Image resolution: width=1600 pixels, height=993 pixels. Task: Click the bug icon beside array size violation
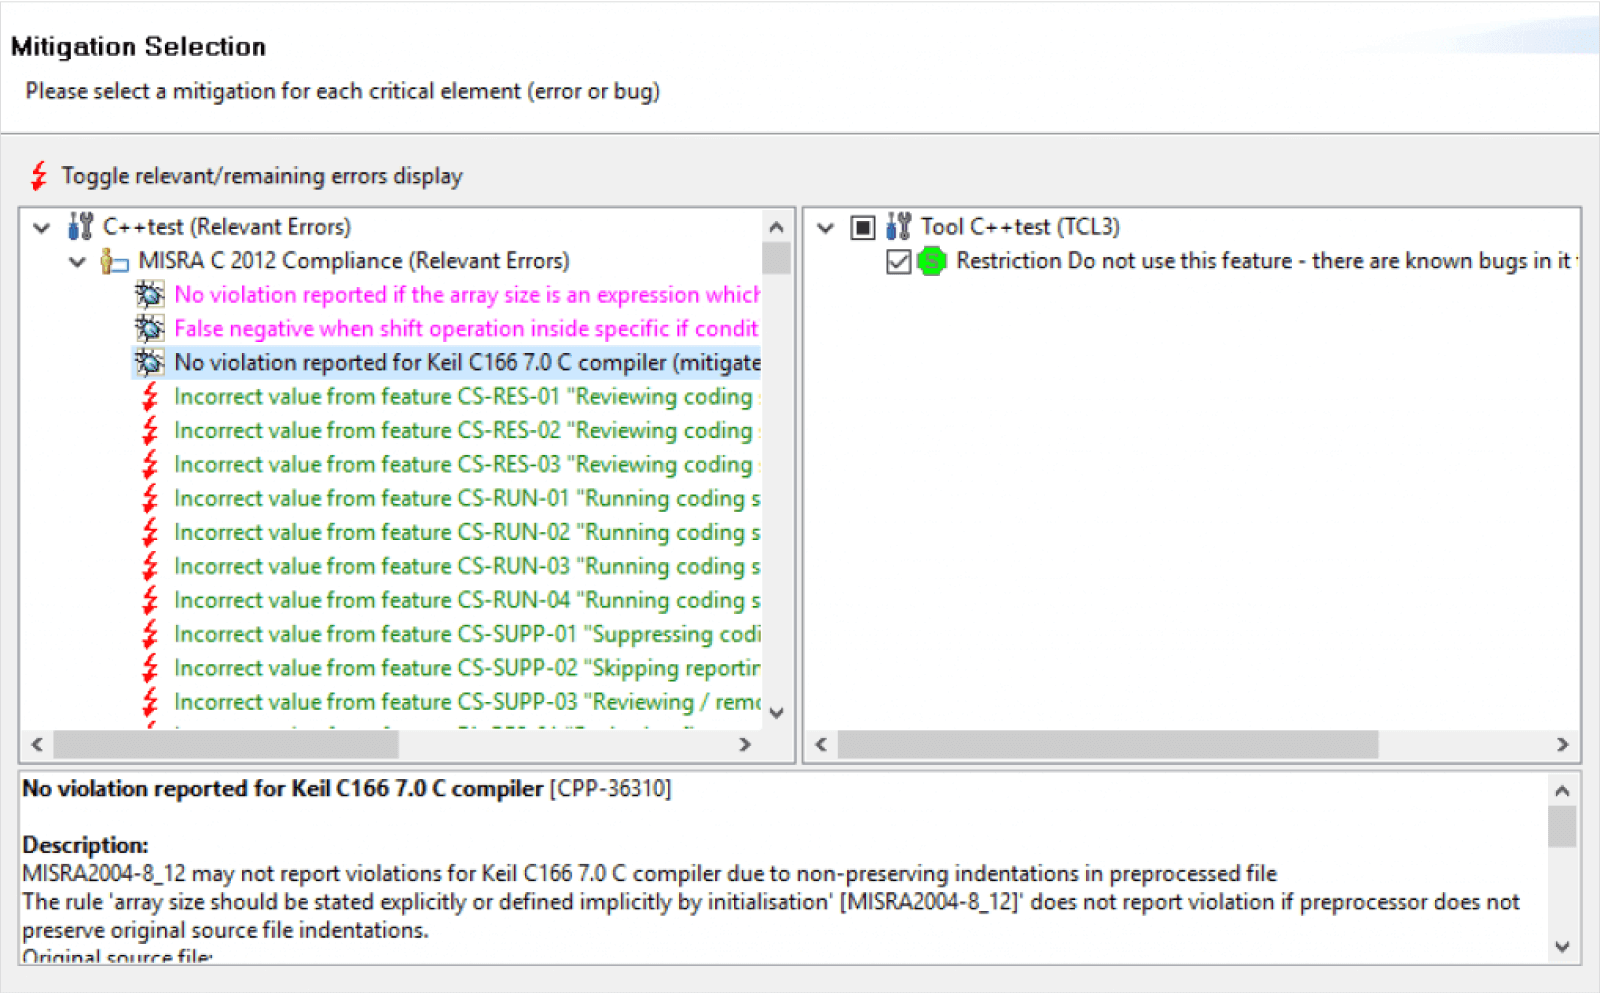150,295
